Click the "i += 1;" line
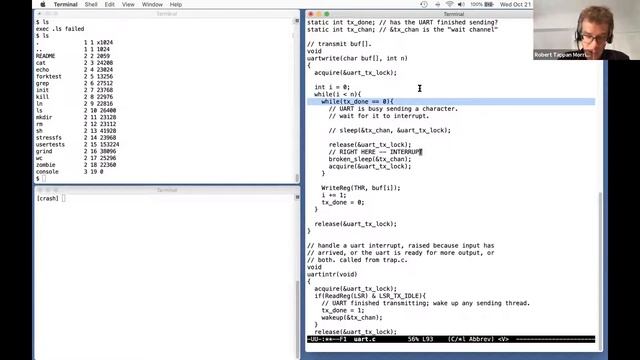 [x=334, y=195]
